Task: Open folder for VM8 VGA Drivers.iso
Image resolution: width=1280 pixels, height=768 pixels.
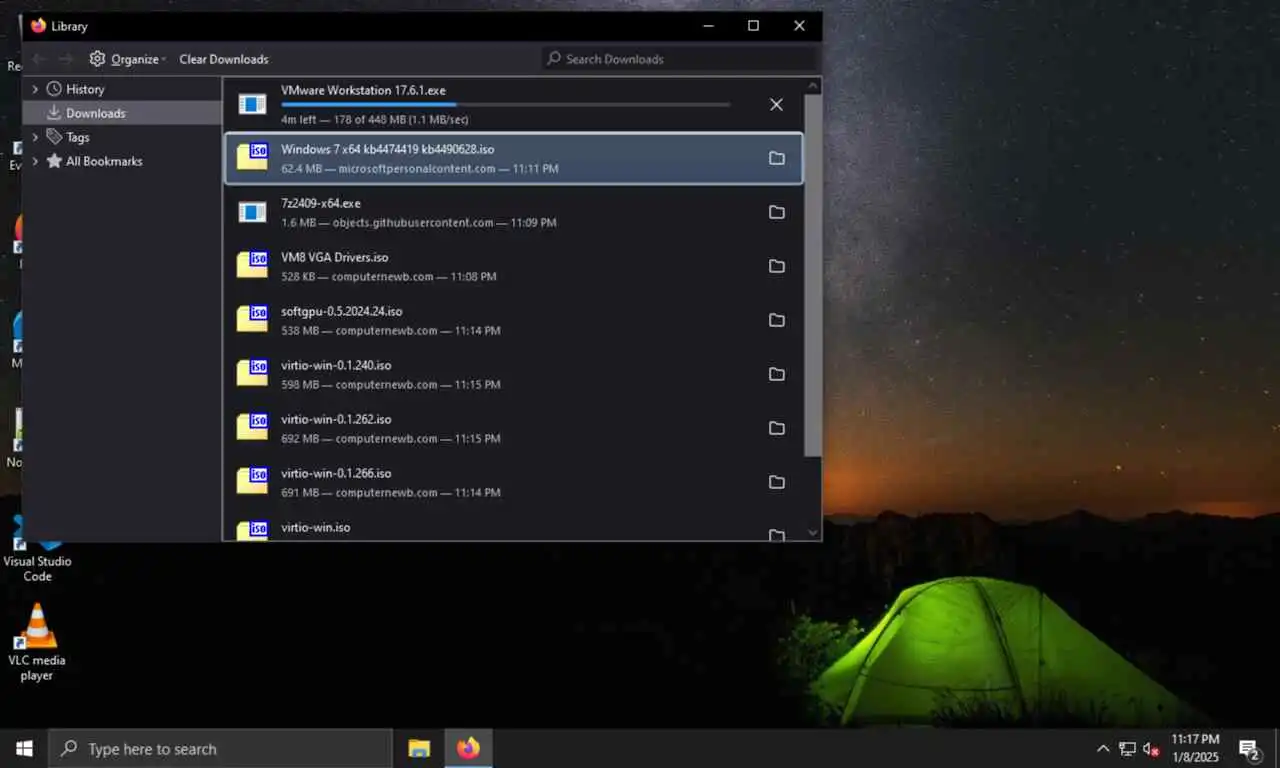Action: point(776,266)
